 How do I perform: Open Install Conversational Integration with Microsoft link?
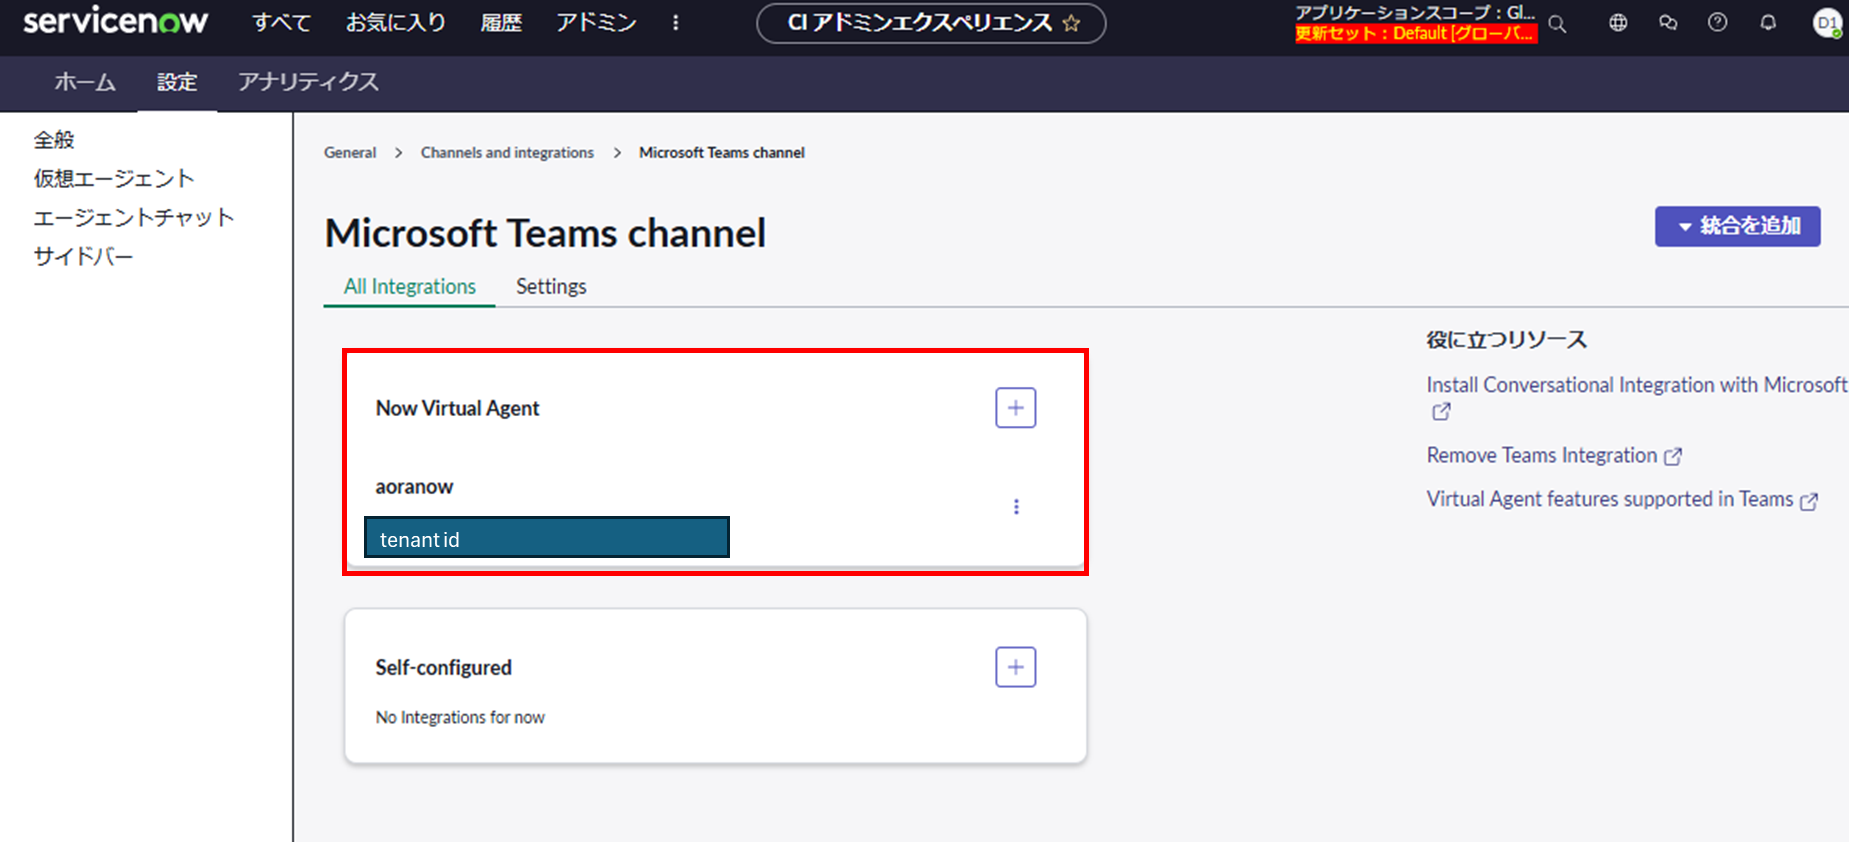tap(1636, 385)
